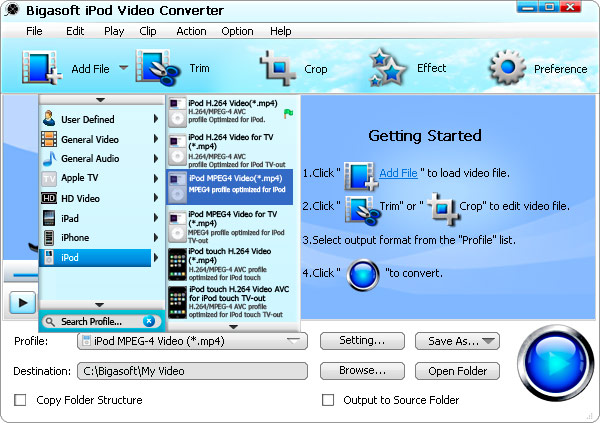Click the Add File filmstrip icon

tap(41, 68)
